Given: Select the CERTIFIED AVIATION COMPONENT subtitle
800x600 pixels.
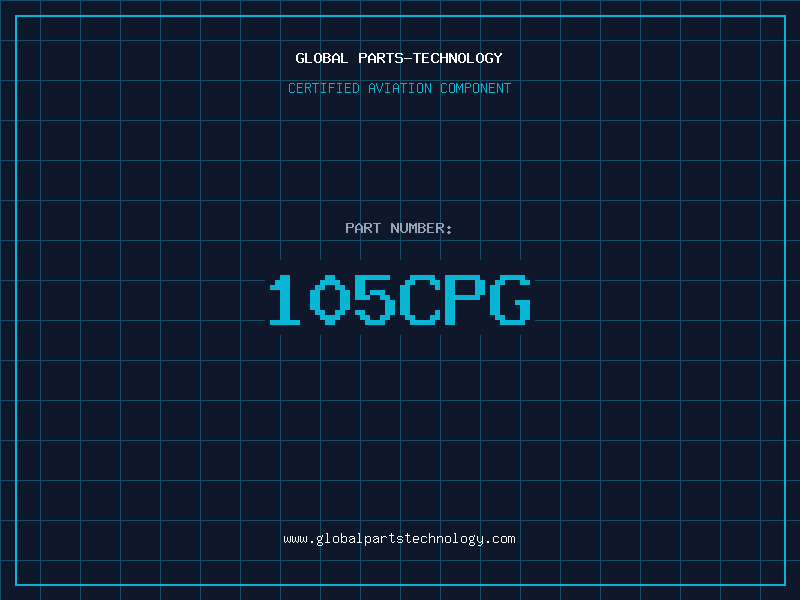Looking at the screenshot, I should point(399,88).
